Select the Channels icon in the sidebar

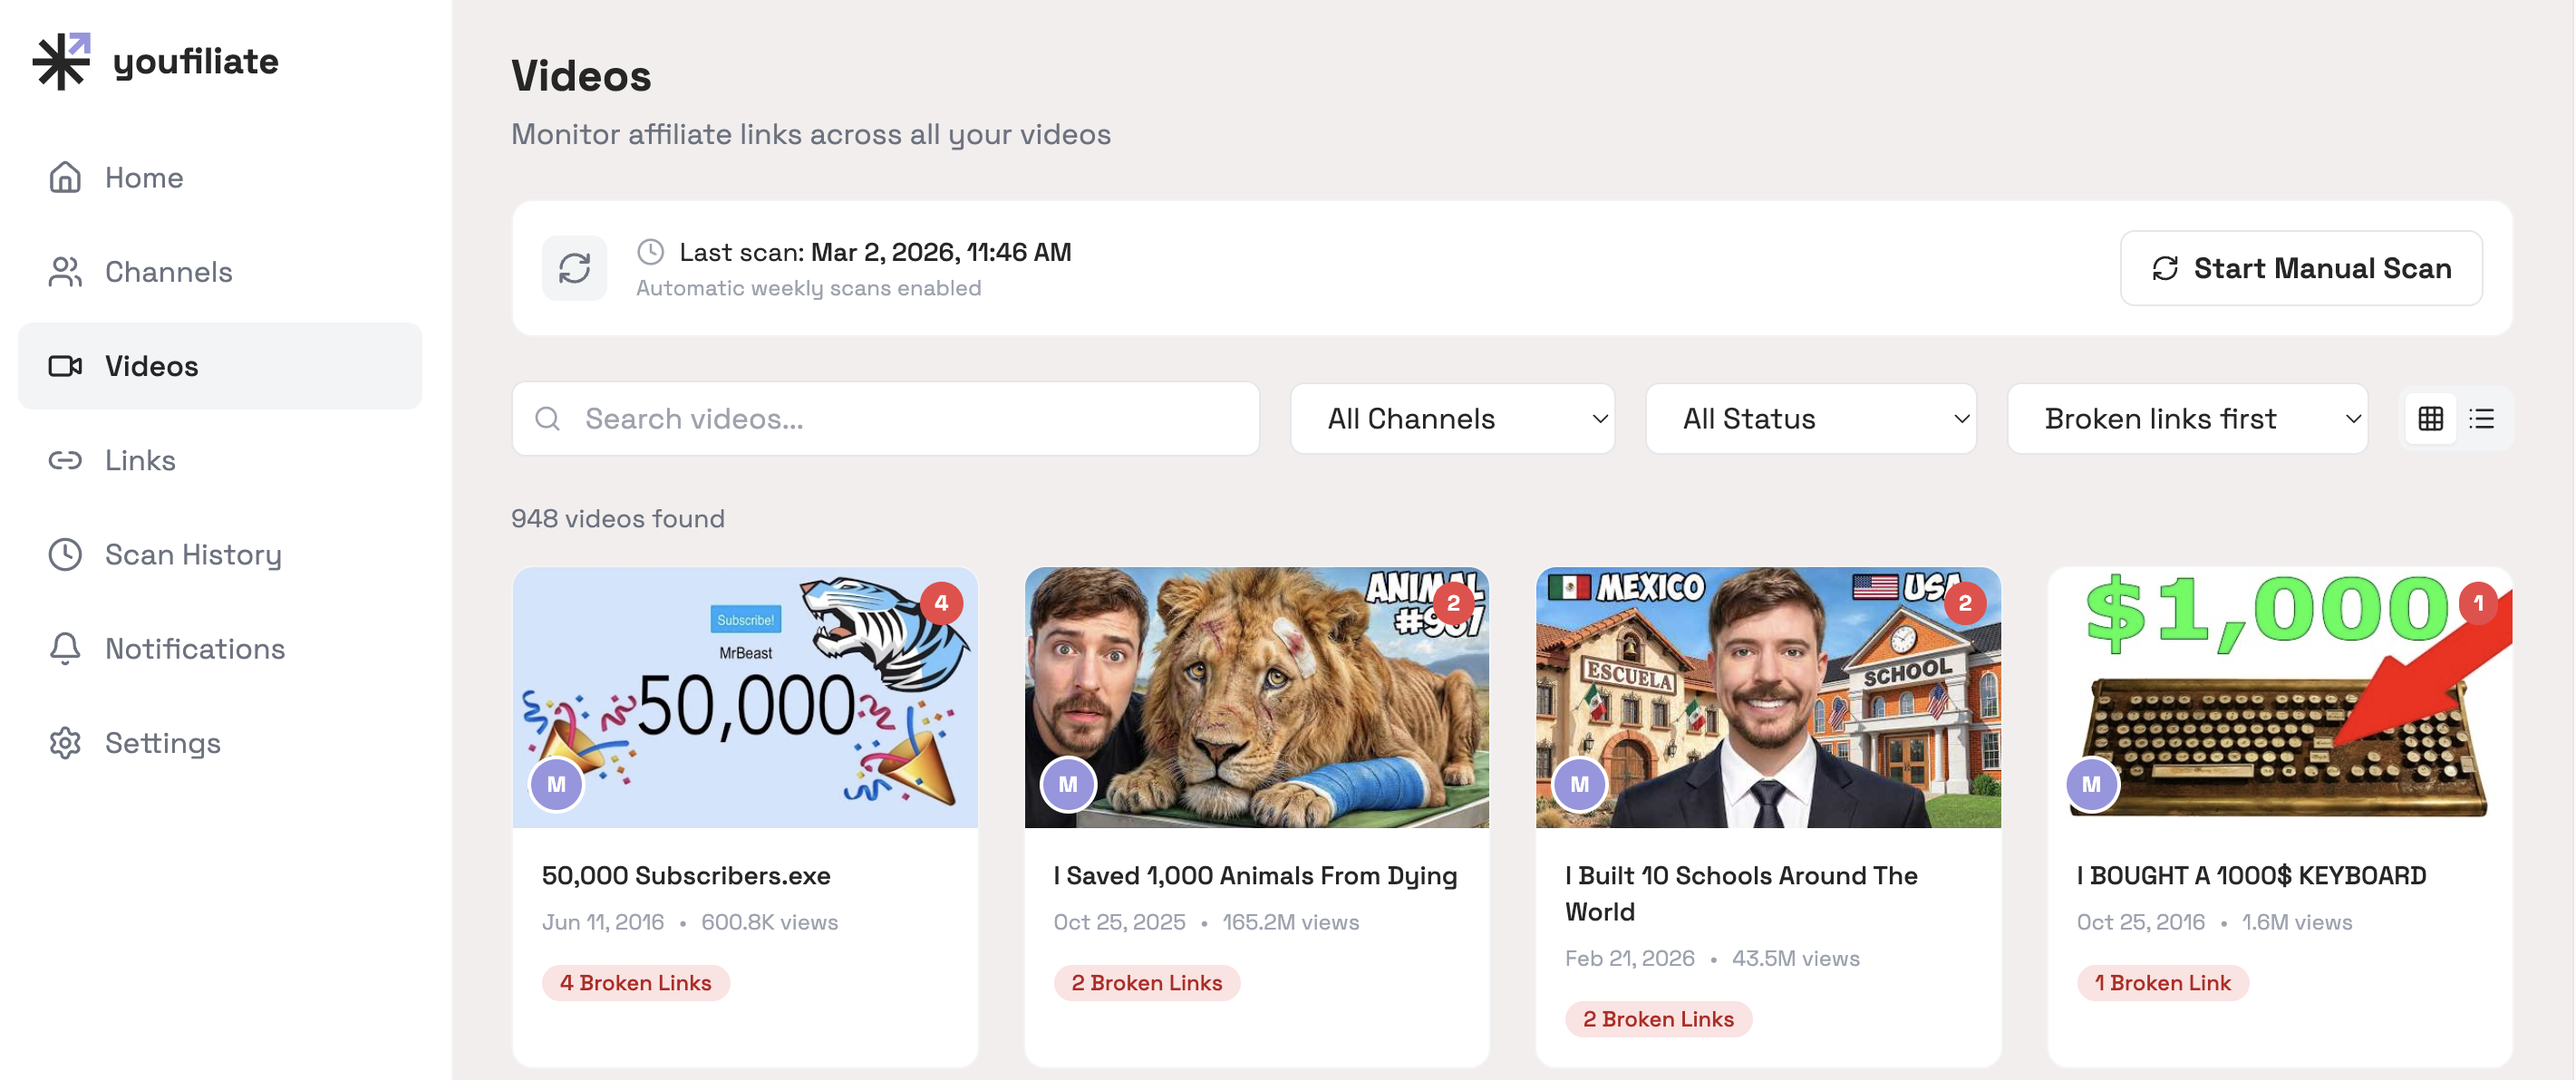pos(65,271)
